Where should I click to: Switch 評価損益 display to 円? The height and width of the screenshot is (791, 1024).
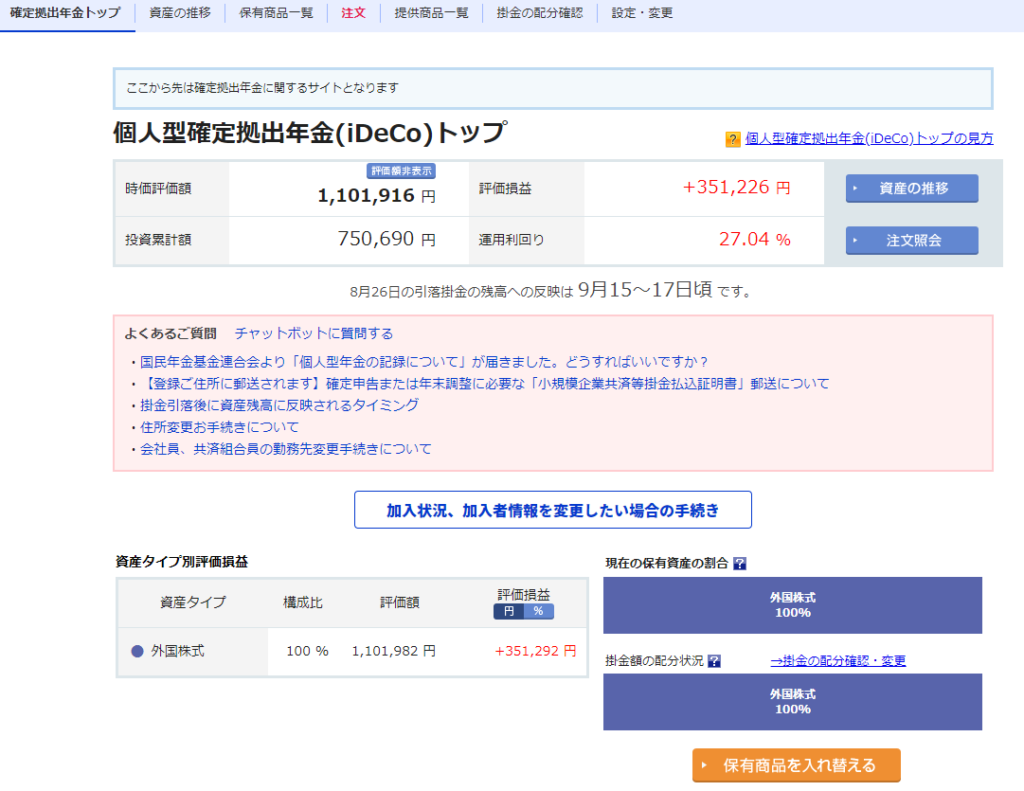coord(508,611)
